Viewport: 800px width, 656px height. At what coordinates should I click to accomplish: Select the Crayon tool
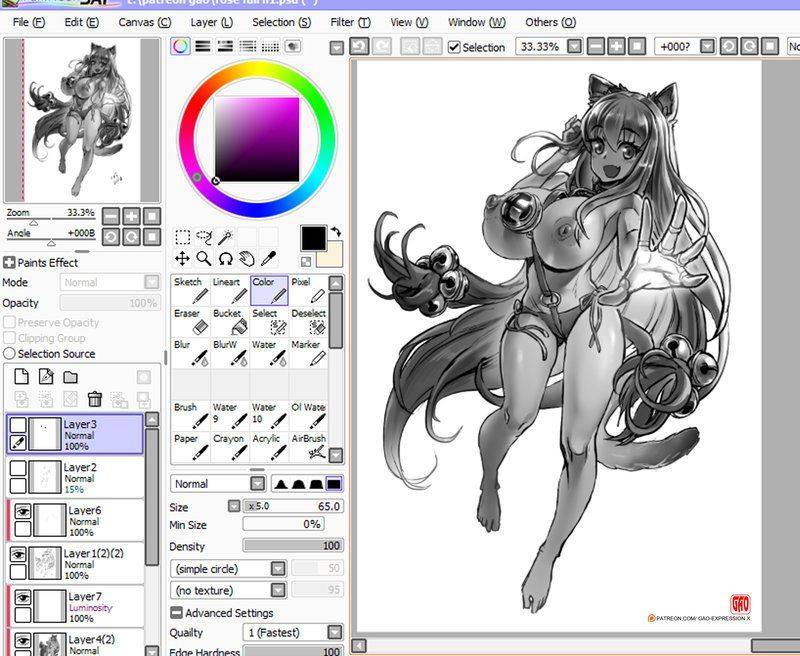point(230,446)
